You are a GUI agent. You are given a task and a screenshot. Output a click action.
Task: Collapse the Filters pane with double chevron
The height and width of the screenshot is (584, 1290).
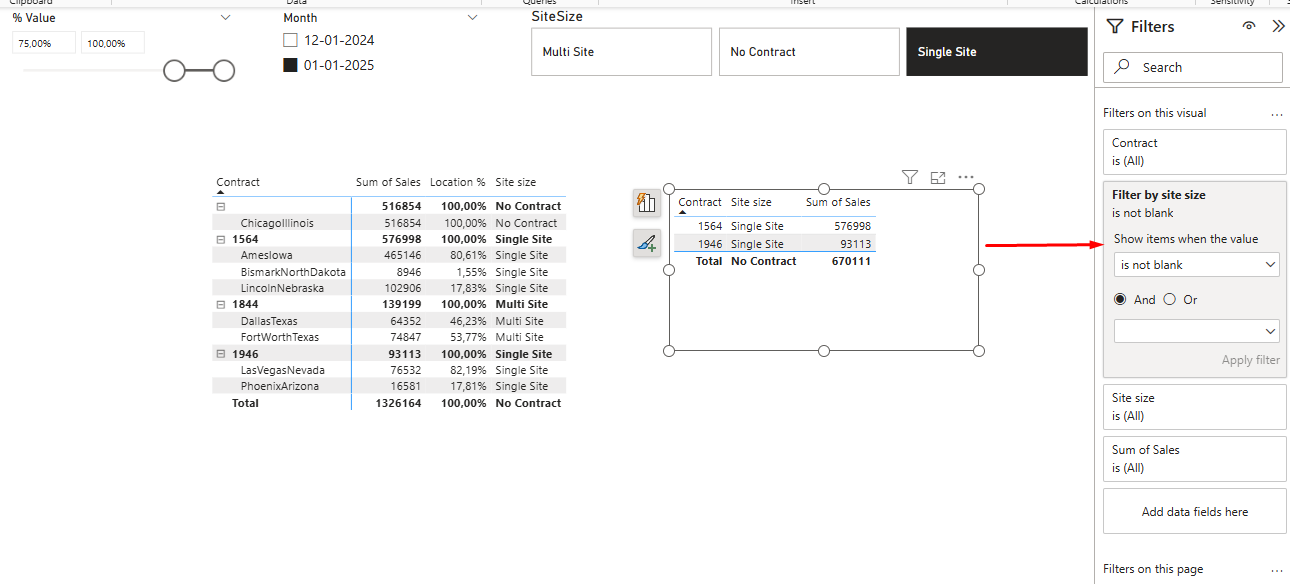click(x=1278, y=27)
